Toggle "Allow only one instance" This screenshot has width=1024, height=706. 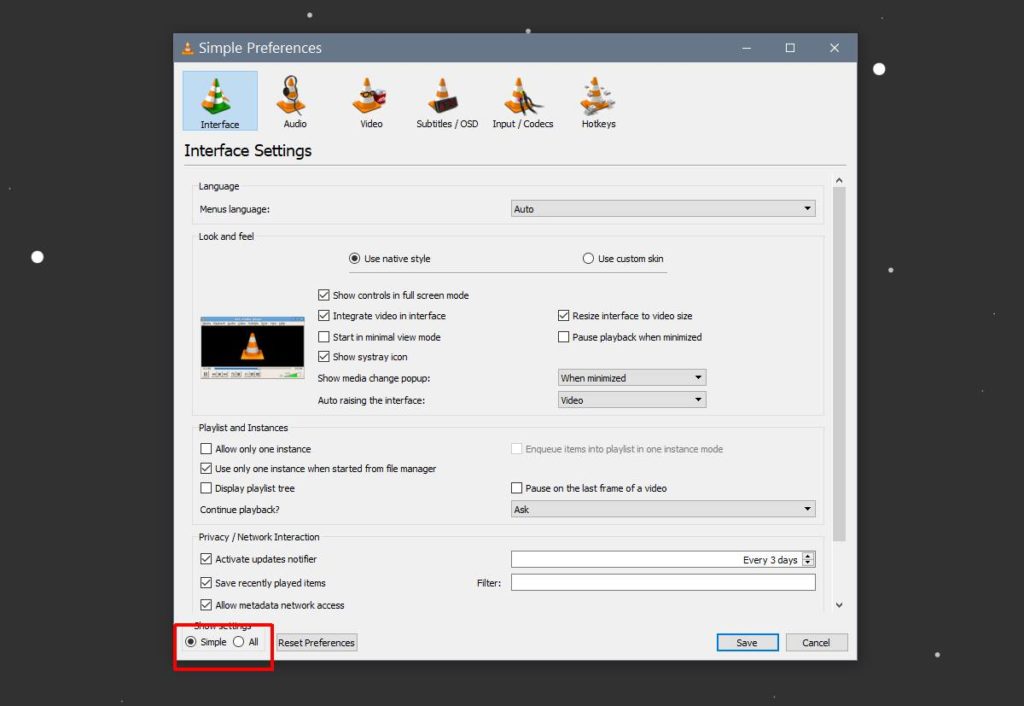205,448
